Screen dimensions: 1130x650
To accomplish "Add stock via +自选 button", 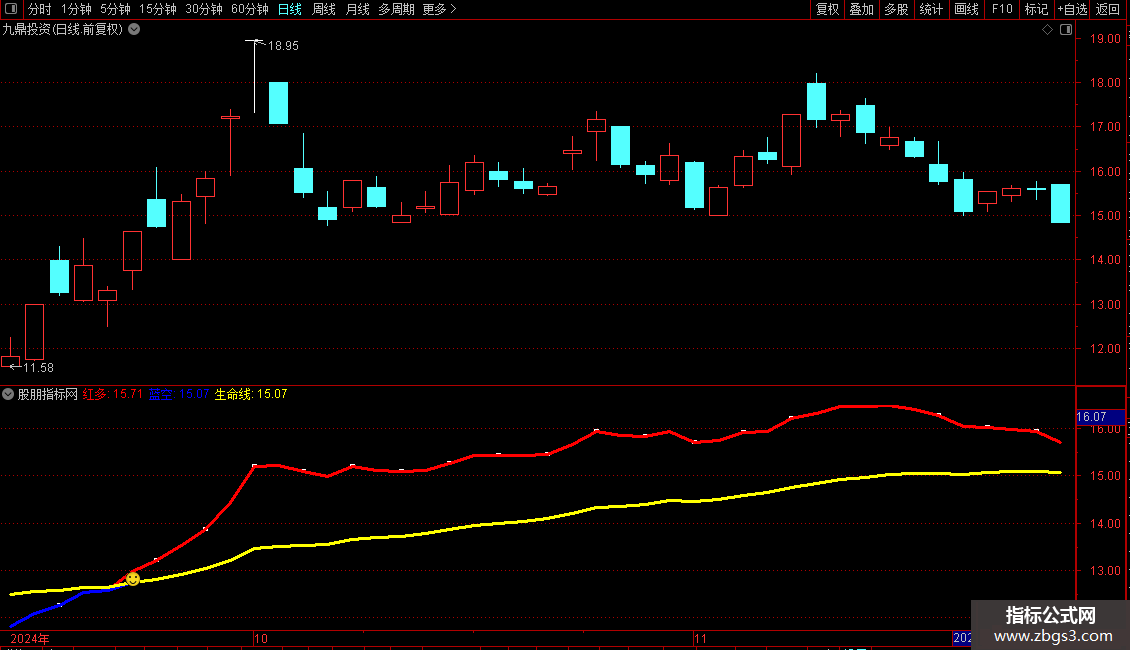I will [x=1072, y=9].
